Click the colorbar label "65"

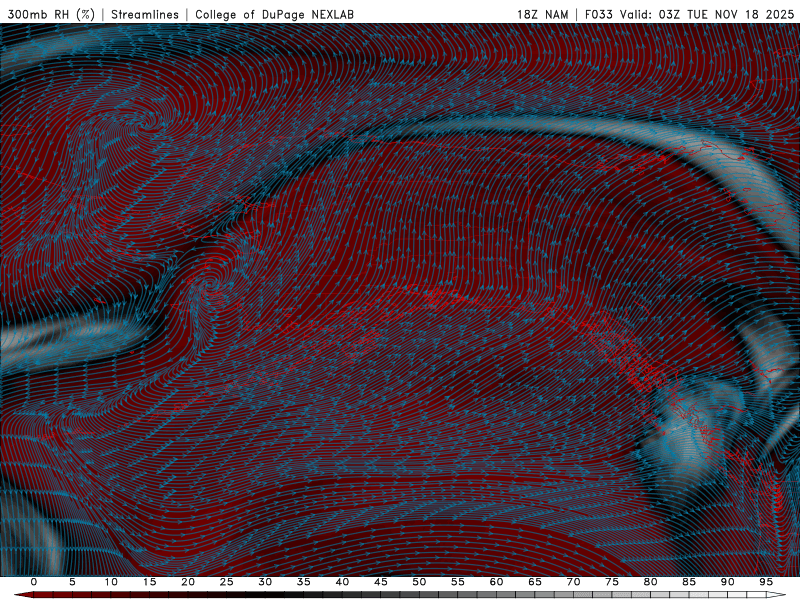coord(535,582)
